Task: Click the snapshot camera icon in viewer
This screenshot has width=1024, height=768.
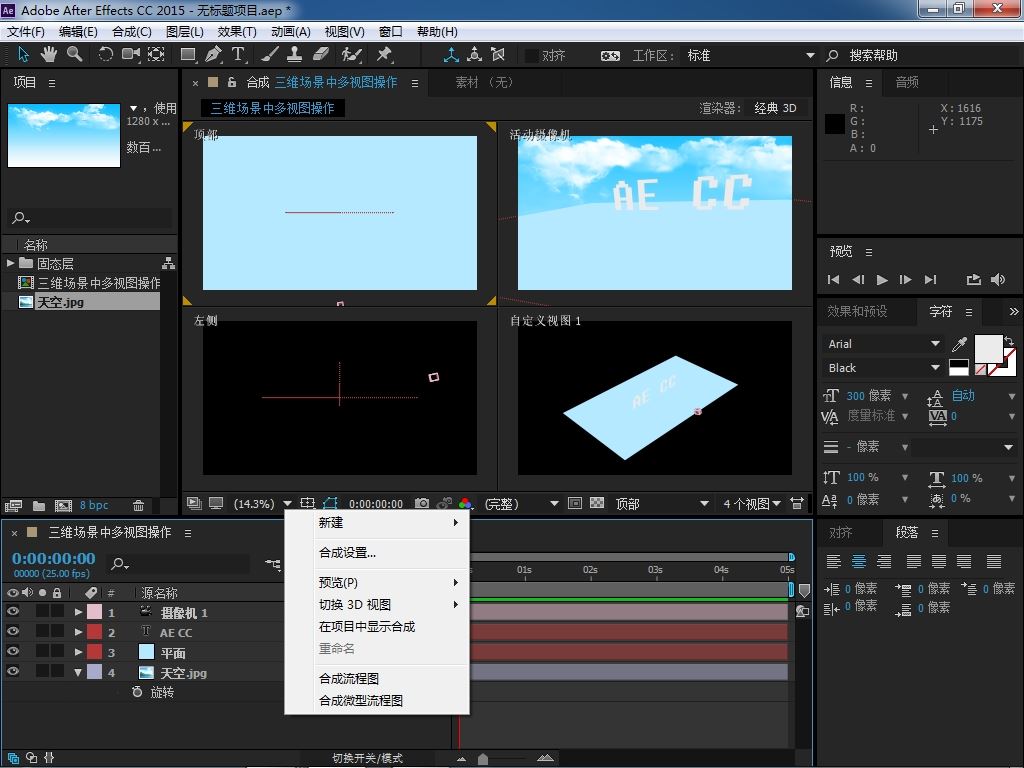Action: click(422, 504)
